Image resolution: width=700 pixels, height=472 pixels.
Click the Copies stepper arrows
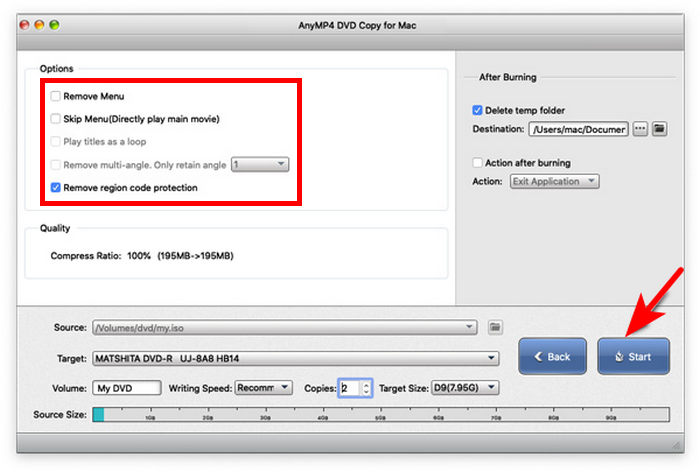click(x=366, y=388)
